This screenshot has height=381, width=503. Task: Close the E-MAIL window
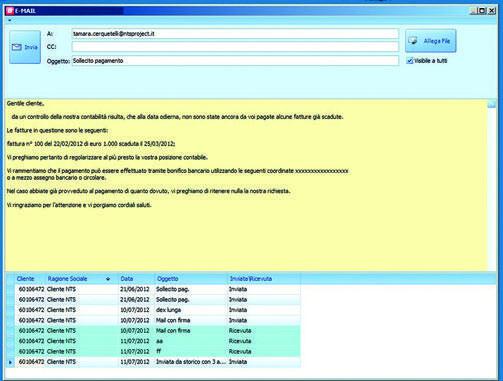(x=492, y=11)
